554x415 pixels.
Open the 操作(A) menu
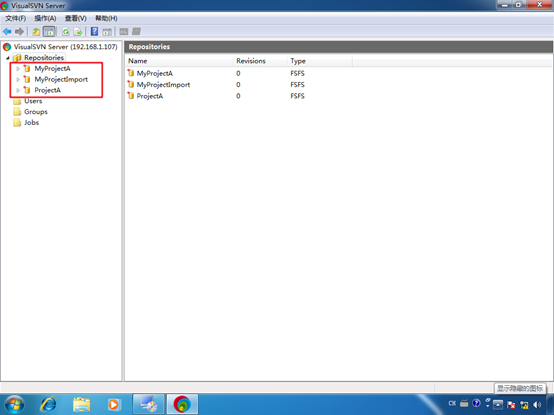click(45, 18)
